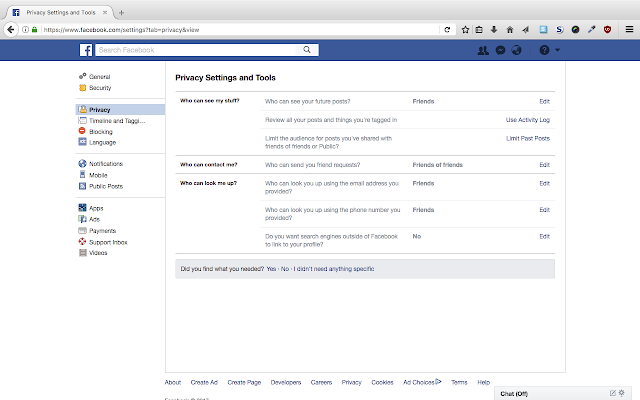
Task: Click the site identity info icon
Action: [x=25, y=29]
